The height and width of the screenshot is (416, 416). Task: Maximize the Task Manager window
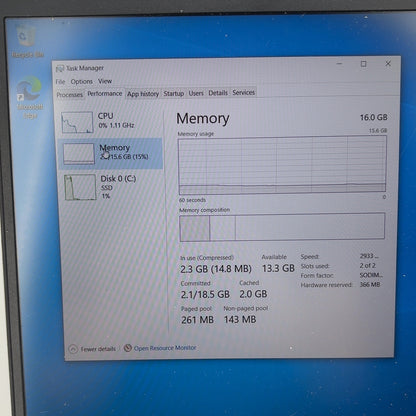(364, 64)
